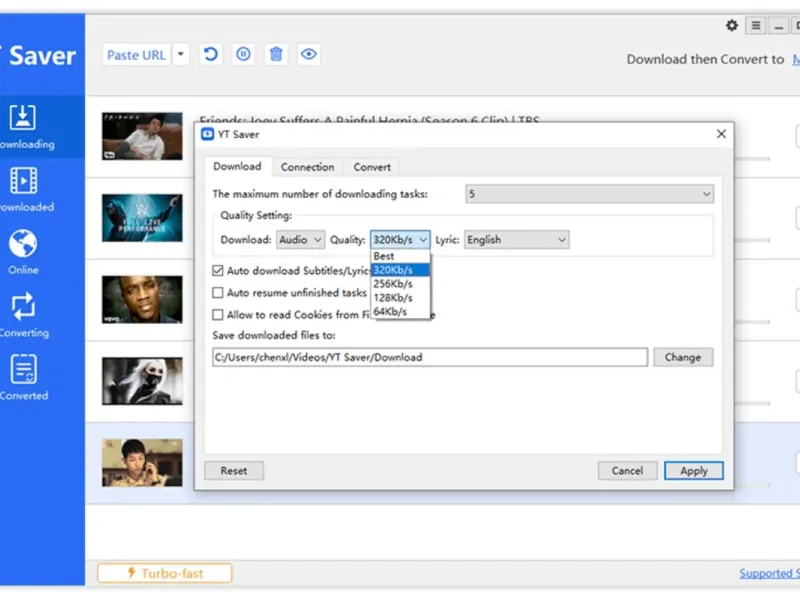Open maximum downloading tasks dropdown

click(589, 194)
